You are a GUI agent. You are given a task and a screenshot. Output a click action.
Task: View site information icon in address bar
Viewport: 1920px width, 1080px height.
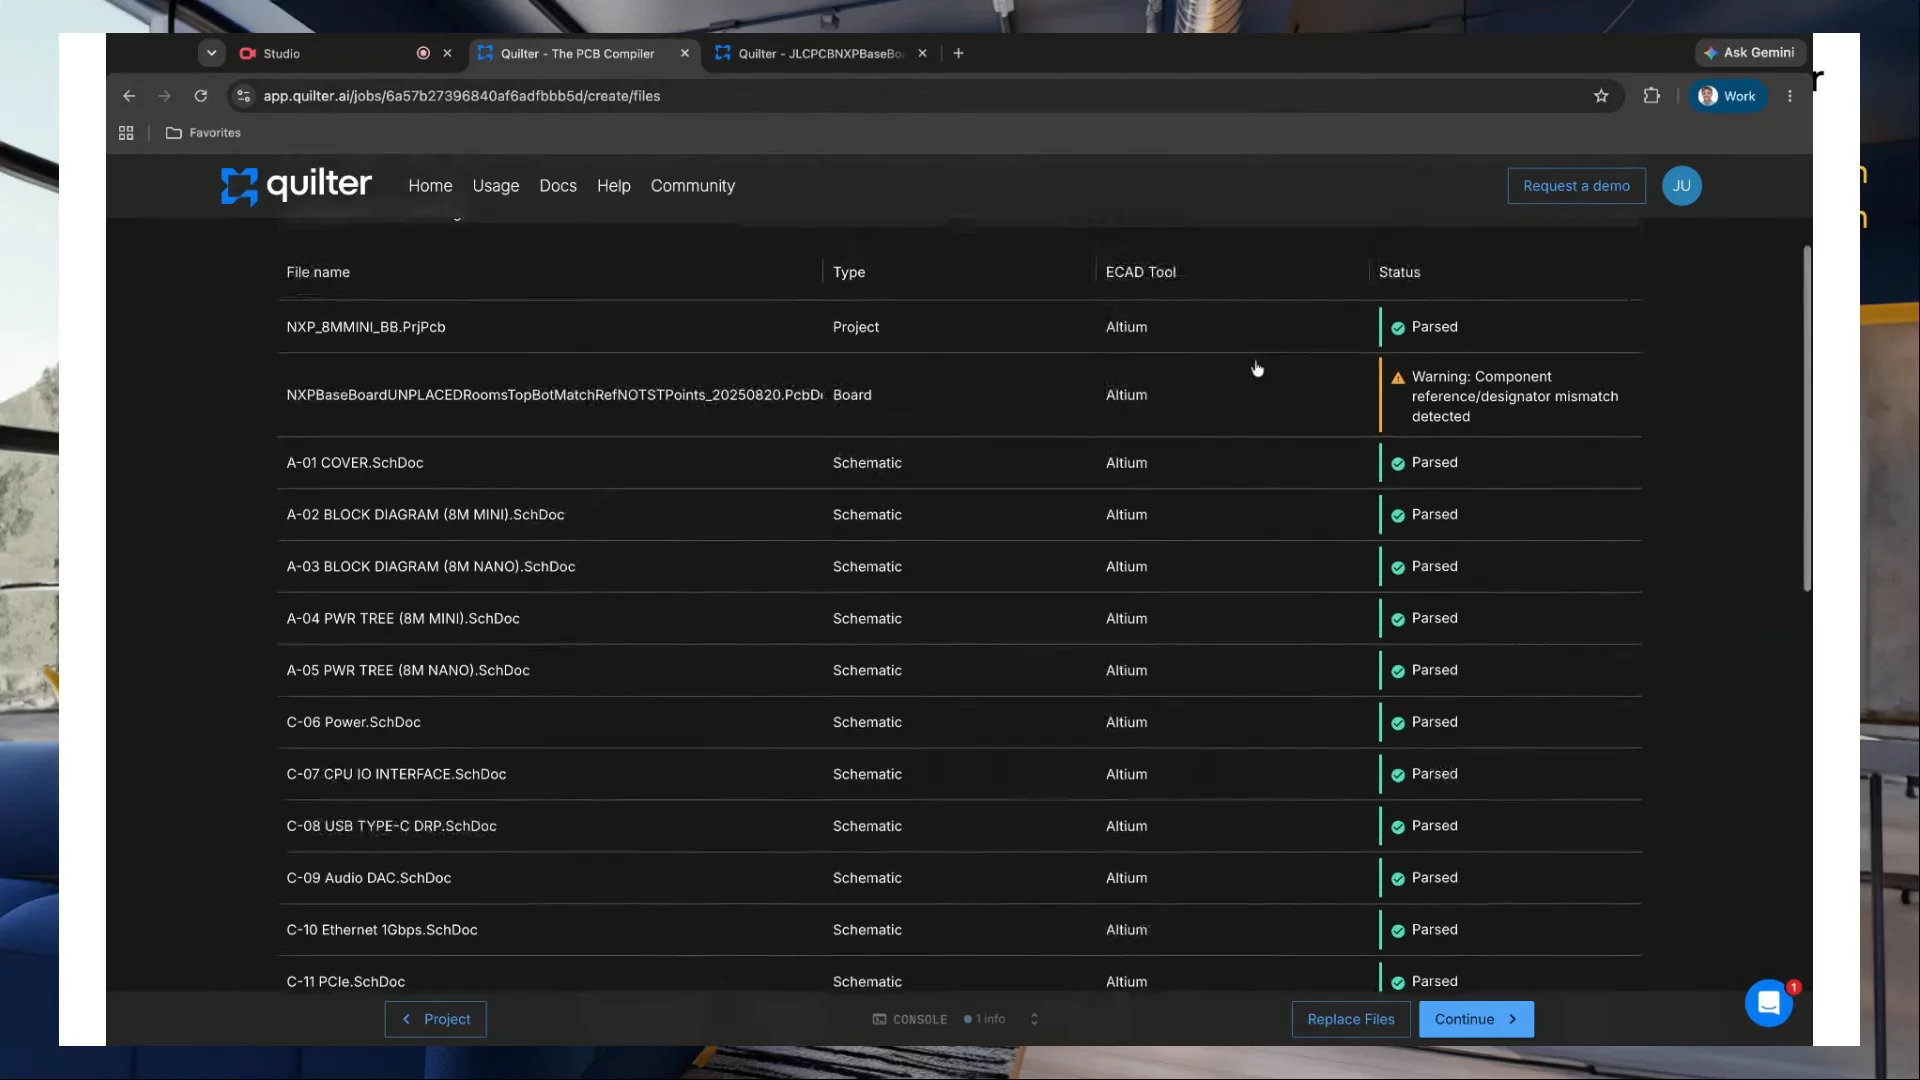click(243, 96)
